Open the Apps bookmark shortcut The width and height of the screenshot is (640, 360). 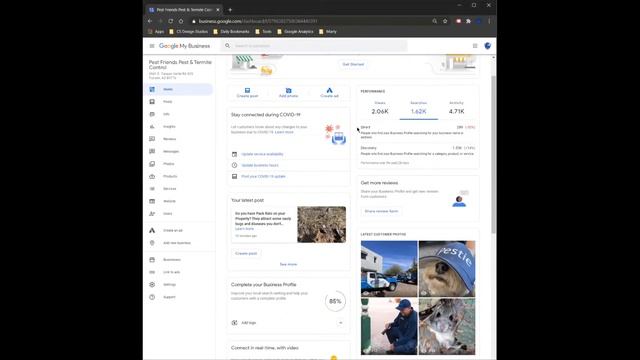[156, 31]
